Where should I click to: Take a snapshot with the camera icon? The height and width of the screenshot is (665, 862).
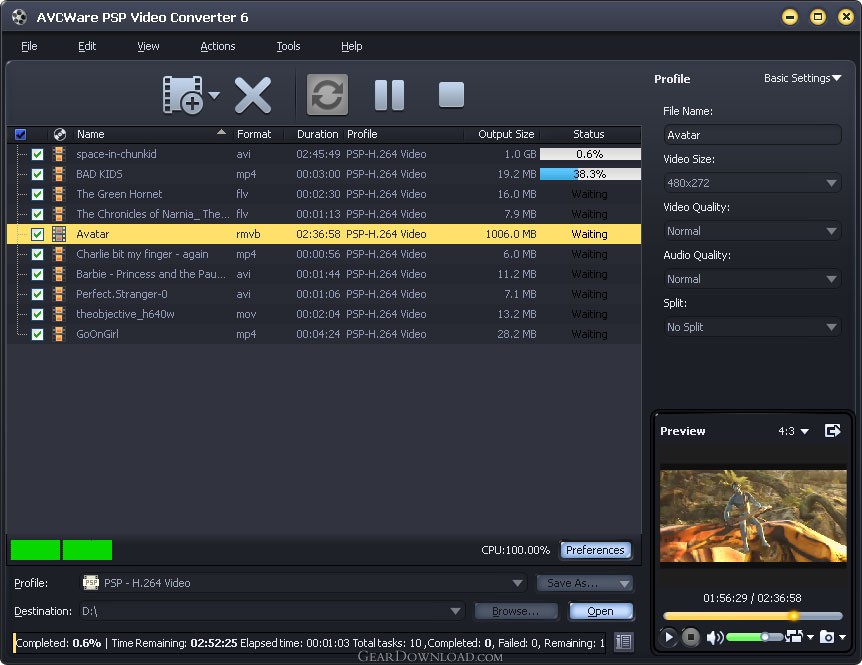827,637
